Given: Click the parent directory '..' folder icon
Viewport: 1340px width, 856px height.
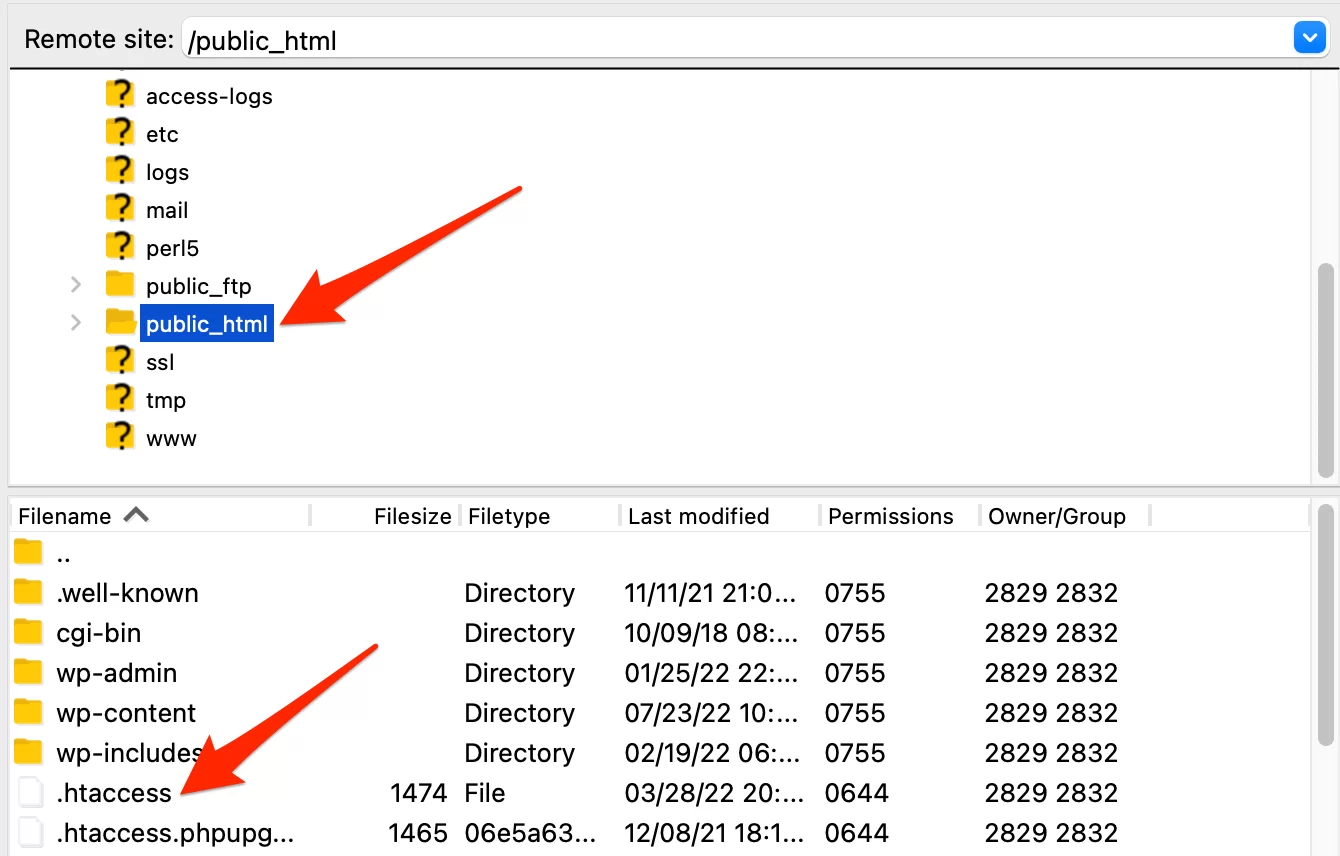Looking at the screenshot, I should (29, 552).
